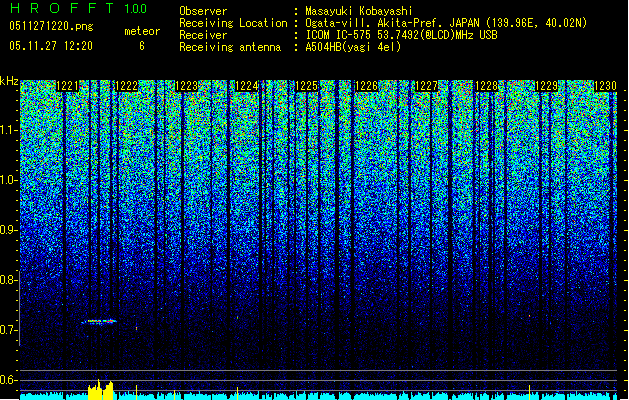The width and height of the screenshot is (629, 400).
Task: Click the 0.9 frequency axis label
Action: (x=9, y=230)
